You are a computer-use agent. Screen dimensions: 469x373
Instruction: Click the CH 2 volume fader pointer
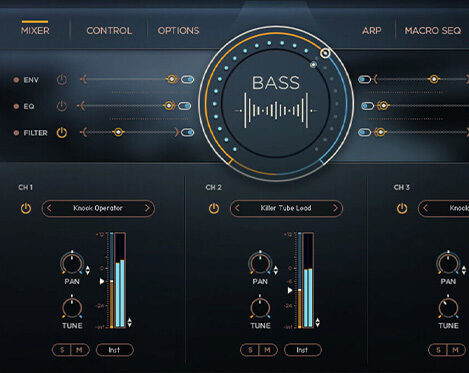coord(290,290)
